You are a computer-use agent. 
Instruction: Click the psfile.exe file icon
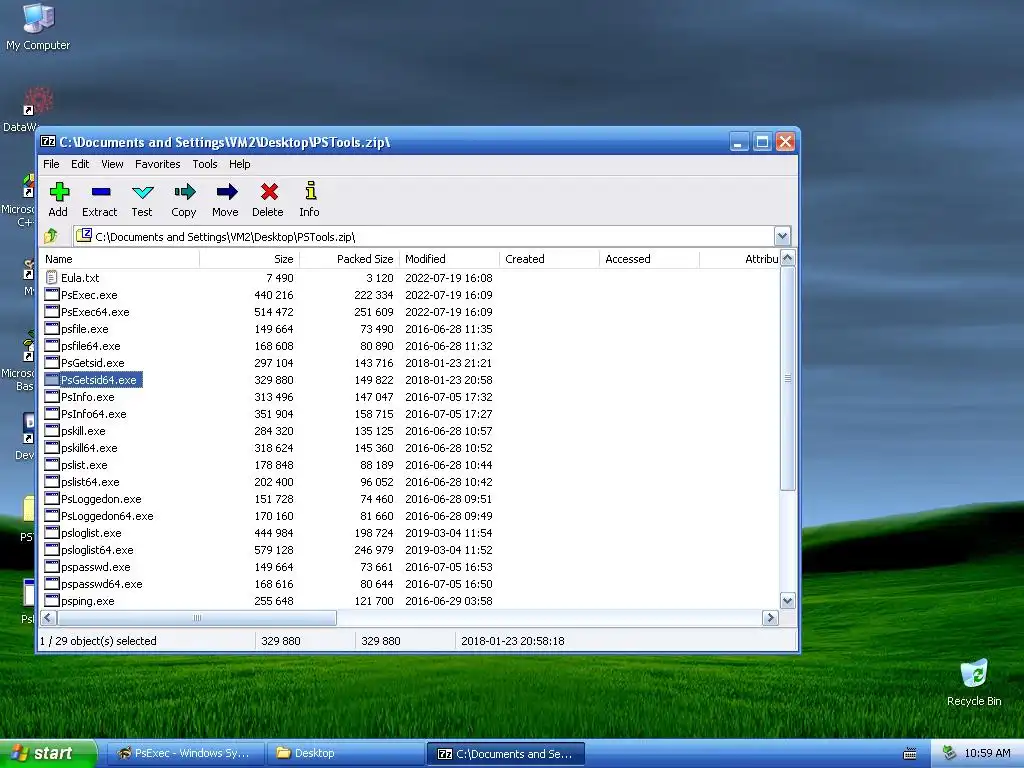pos(52,328)
